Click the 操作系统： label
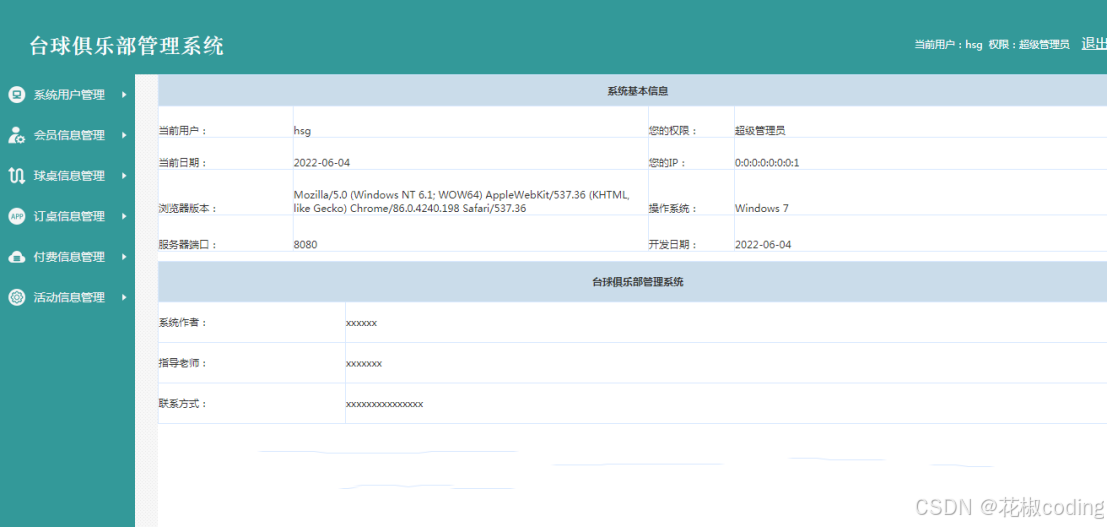 pyautogui.click(x=673, y=208)
